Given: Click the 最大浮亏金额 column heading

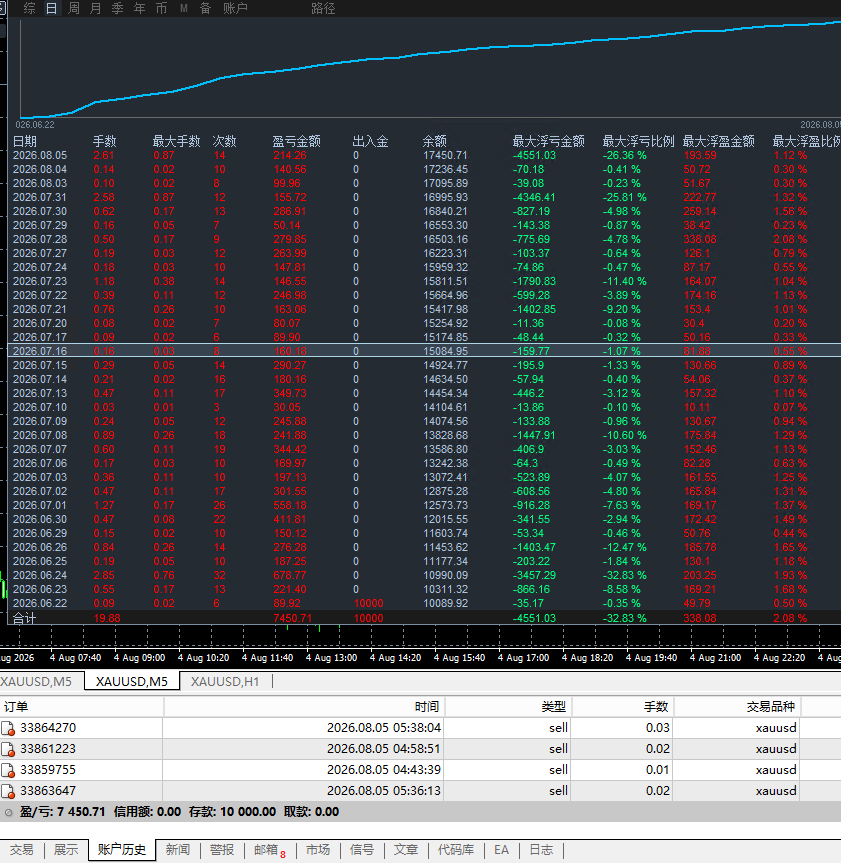Looking at the screenshot, I should (x=548, y=142).
